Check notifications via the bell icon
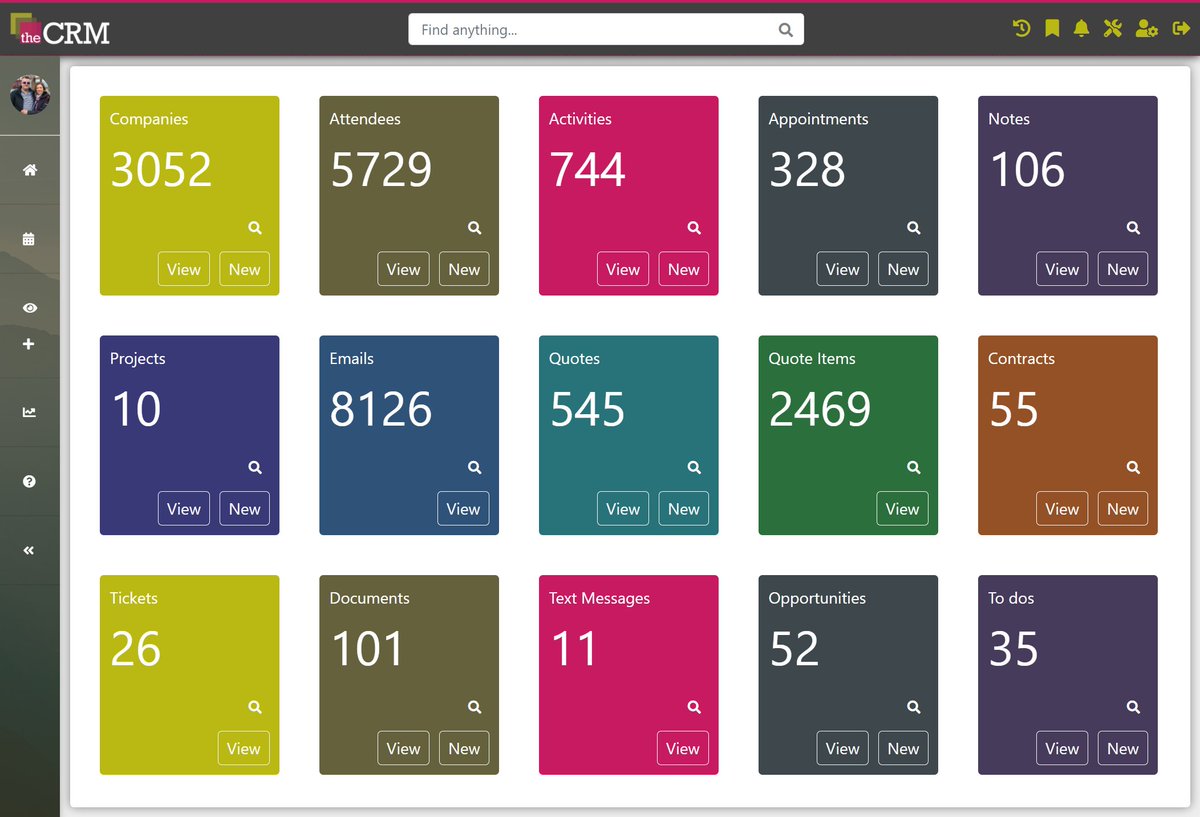 tap(1081, 28)
